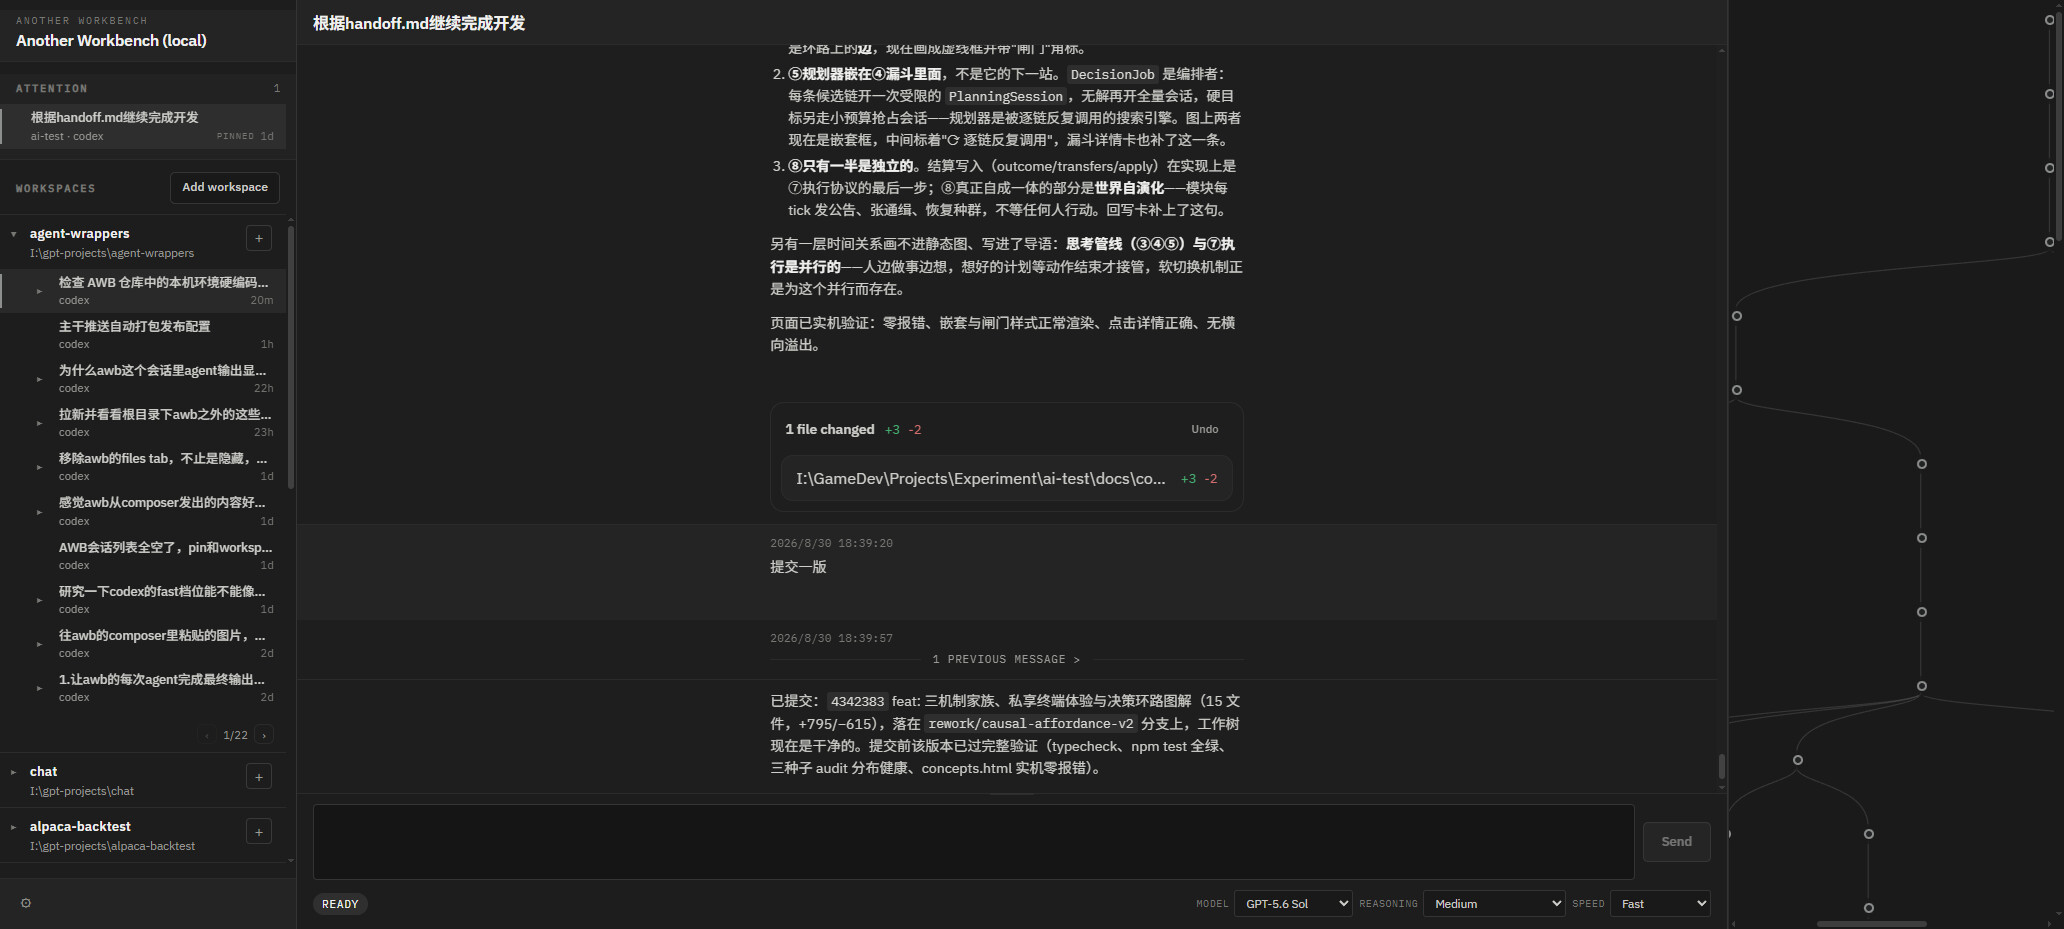The width and height of the screenshot is (2064, 929).
Task: Click the timestamp 2026/8/30 18:39:20
Action: pyautogui.click(x=831, y=543)
